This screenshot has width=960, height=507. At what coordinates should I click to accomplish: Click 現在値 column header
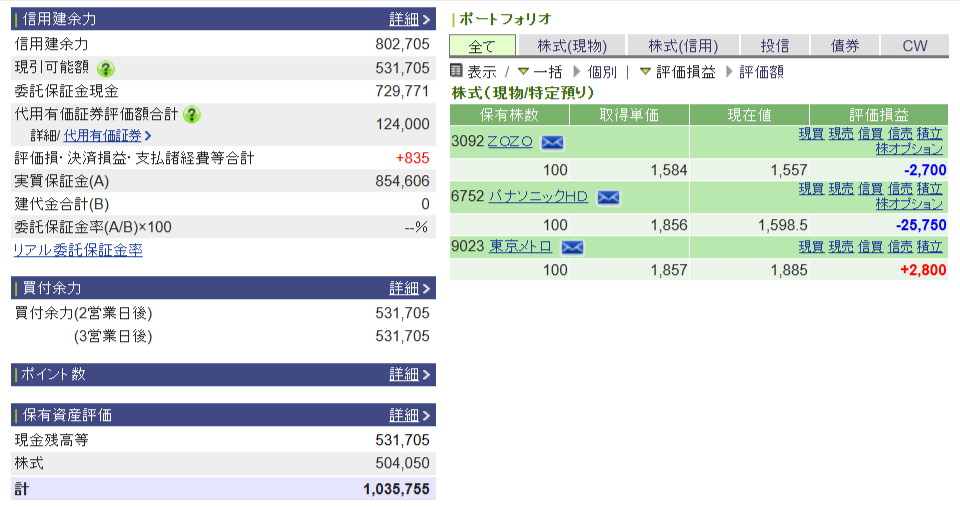tap(749, 115)
